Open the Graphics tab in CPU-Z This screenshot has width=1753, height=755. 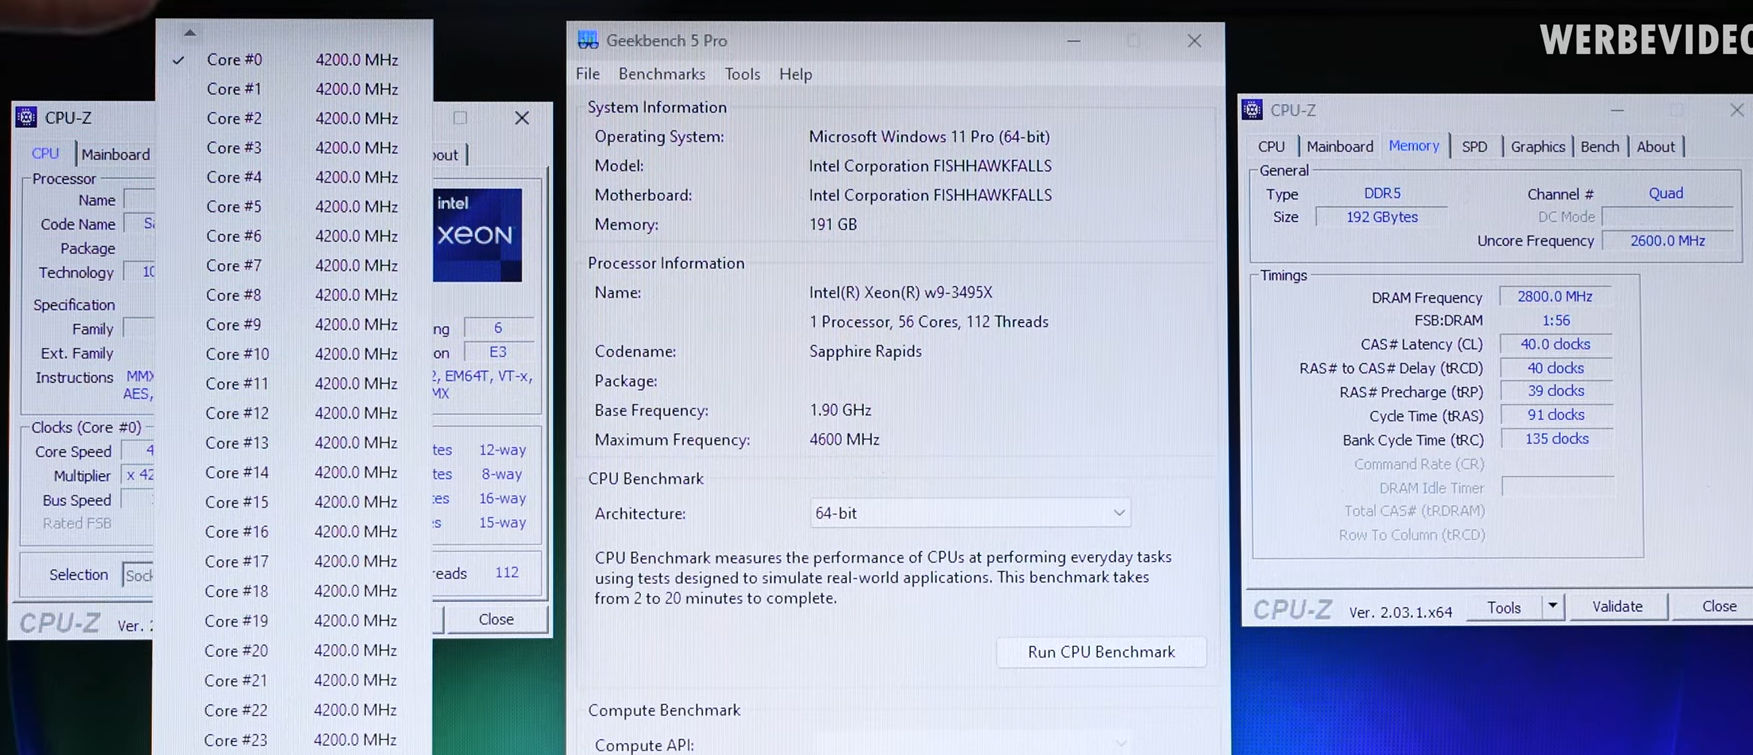1537,147
